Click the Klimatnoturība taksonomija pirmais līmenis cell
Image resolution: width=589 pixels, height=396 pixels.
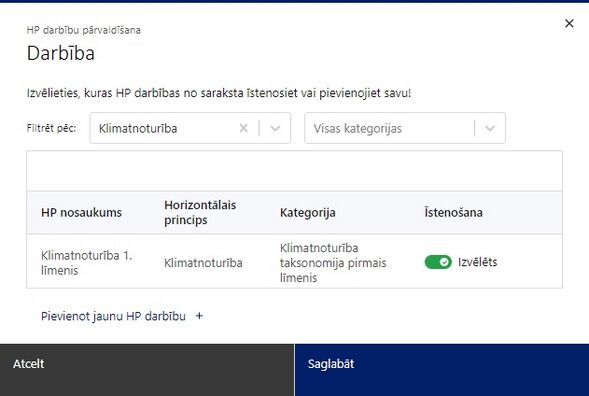click(x=333, y=263)
